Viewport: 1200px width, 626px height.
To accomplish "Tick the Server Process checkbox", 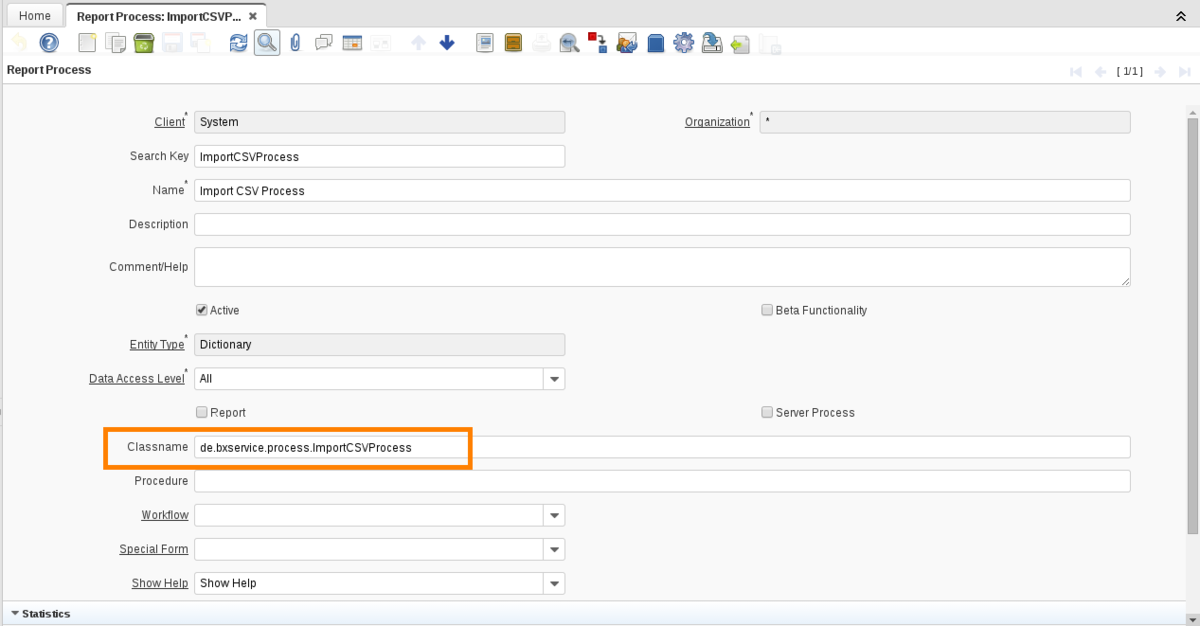I will click(x=768, y=412).
